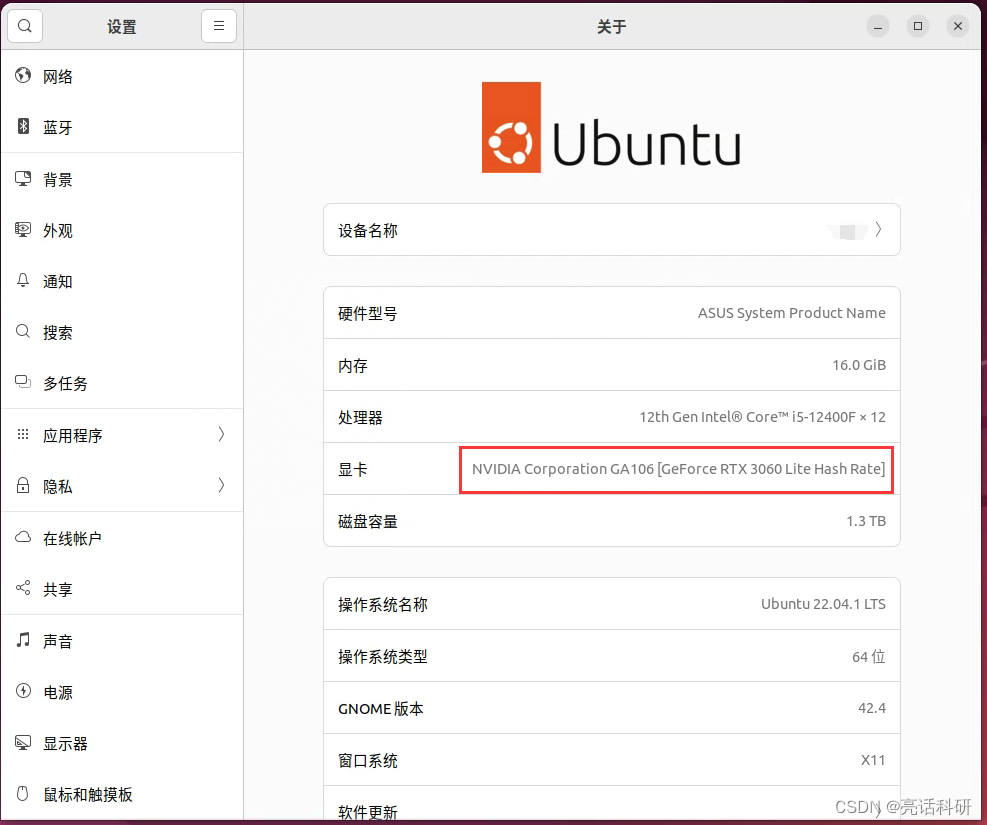Open 鼠标和触摸板 settings
This screenshot has width=987, height=825.
[122, 794]
